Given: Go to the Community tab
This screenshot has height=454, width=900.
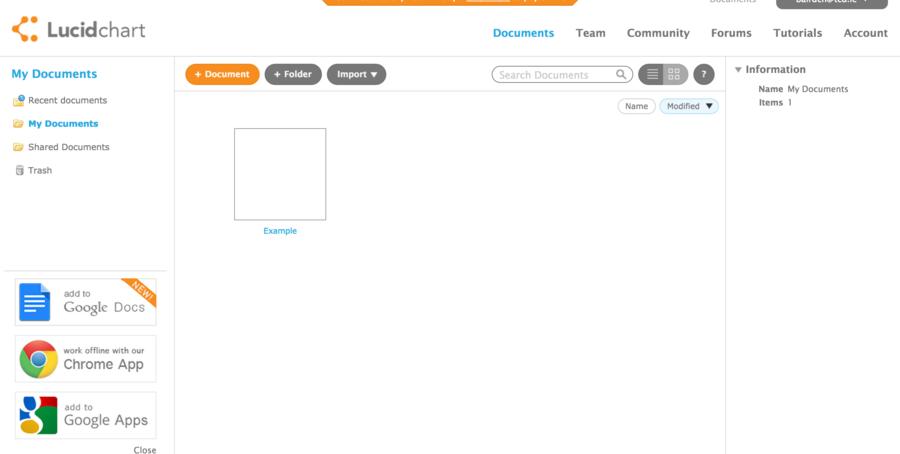Looking at the screenshot, I should pos(658,33).
